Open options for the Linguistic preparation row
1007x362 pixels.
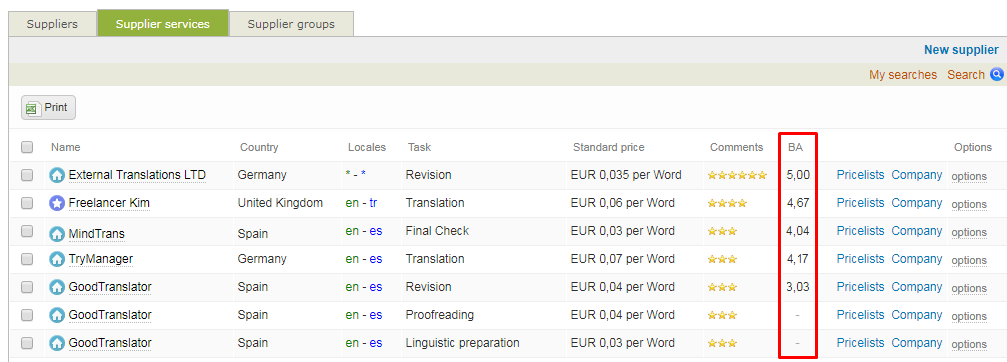point(968,345)
